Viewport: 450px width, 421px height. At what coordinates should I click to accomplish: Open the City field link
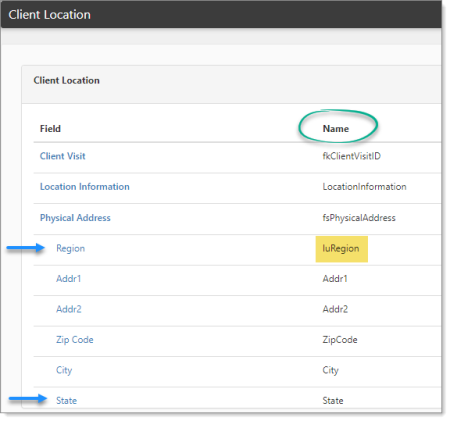64,370
